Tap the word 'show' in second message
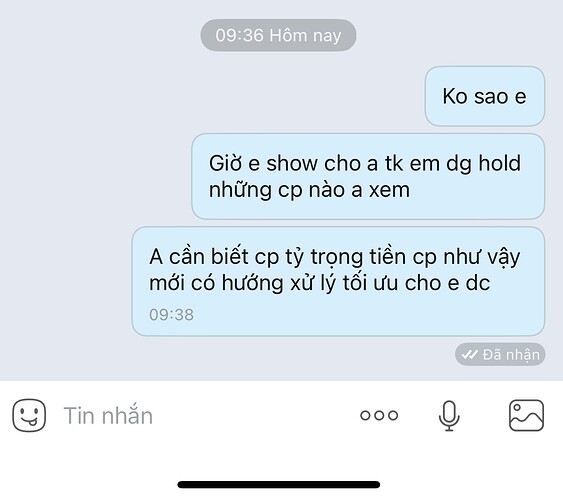This screenshot has height=500, width=563. [x=292, y=163]
